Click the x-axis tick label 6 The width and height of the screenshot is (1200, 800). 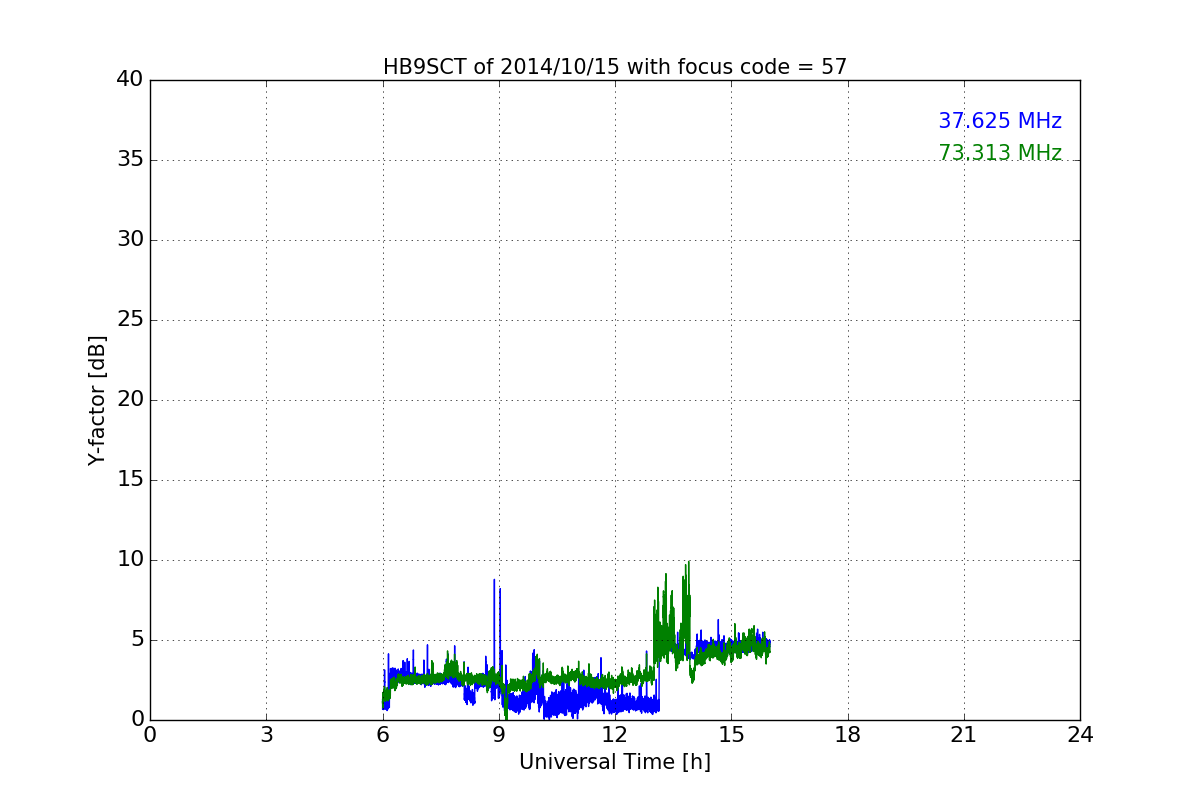383,734
